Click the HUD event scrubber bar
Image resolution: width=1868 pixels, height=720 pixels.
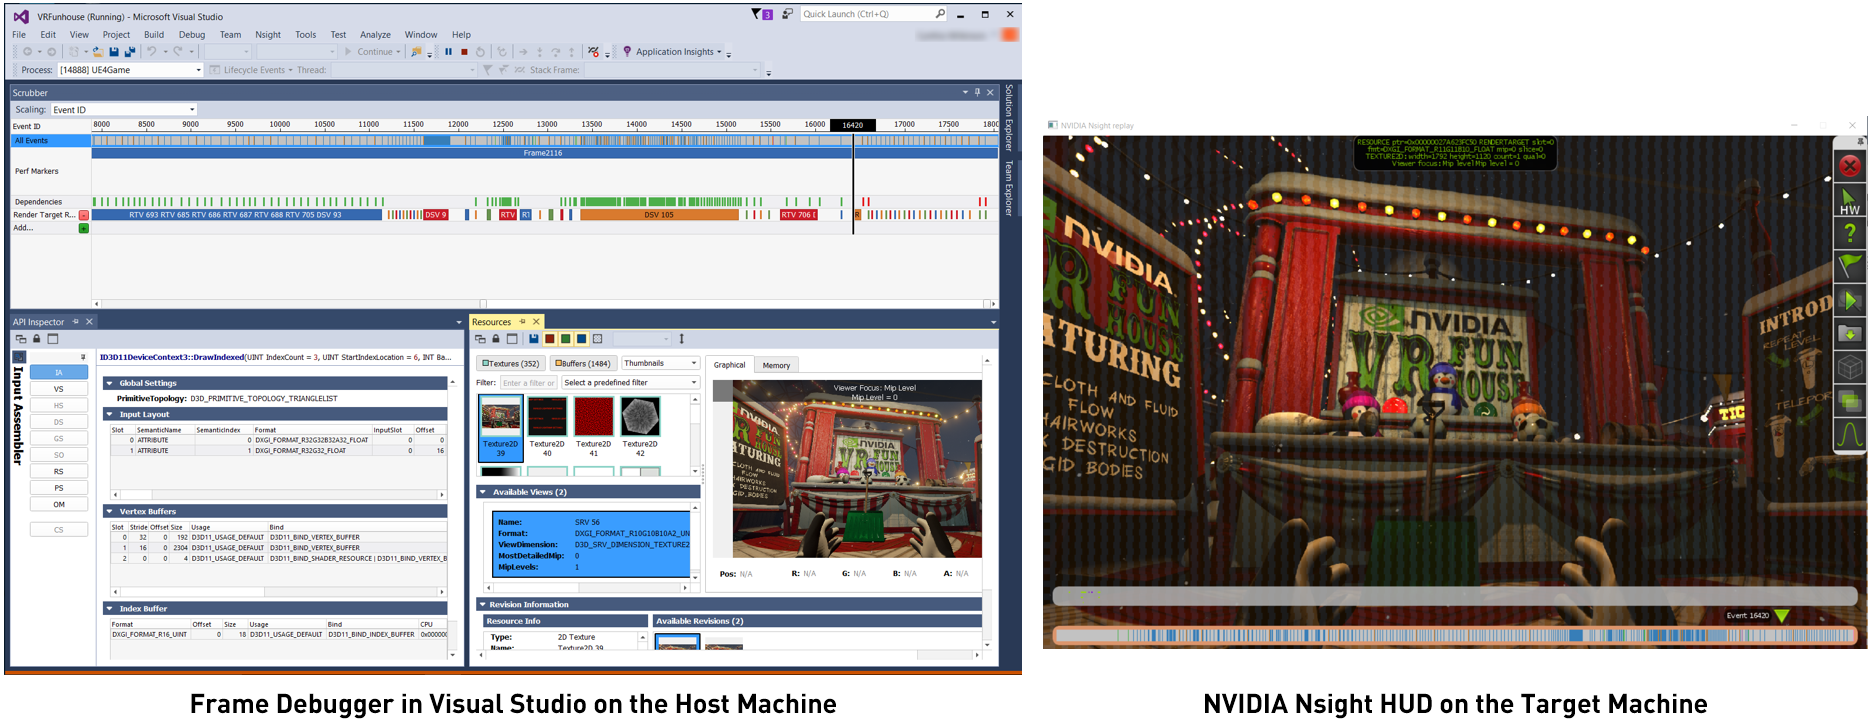1453,635
